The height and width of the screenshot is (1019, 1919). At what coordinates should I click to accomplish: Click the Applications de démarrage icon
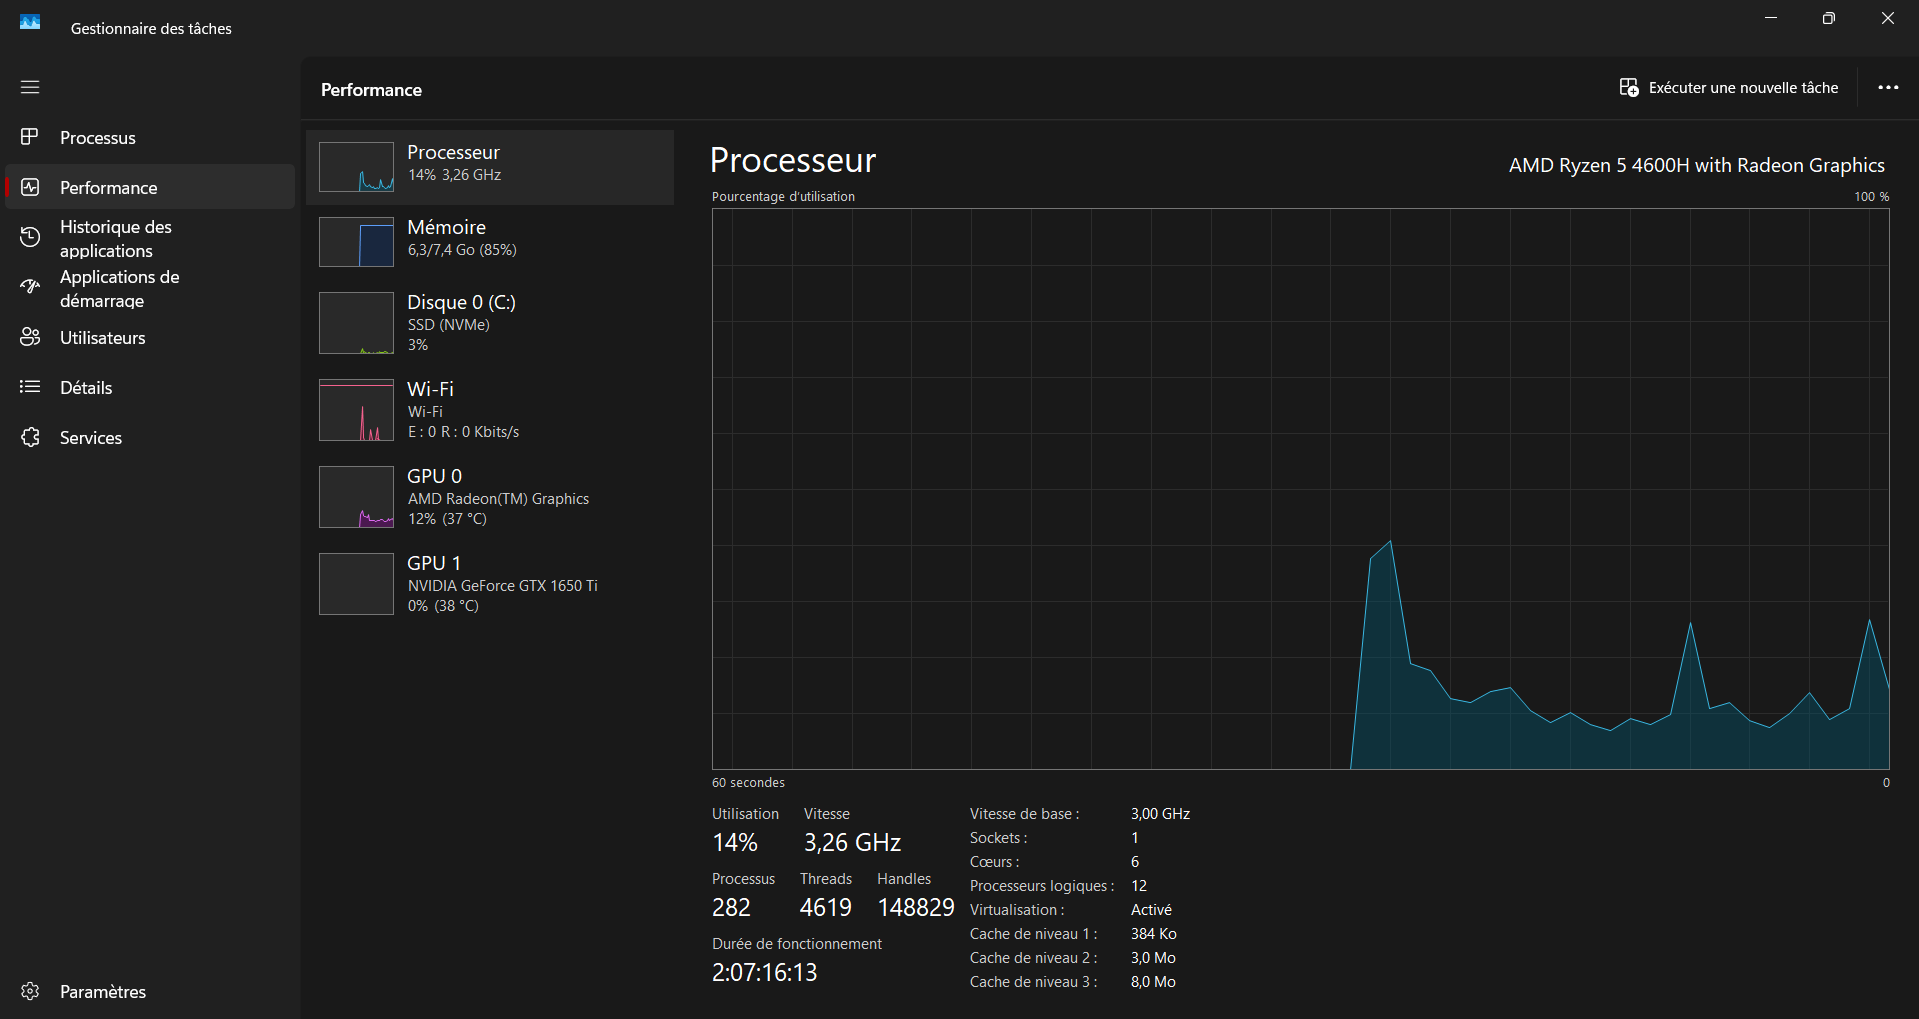coord(30,287)
